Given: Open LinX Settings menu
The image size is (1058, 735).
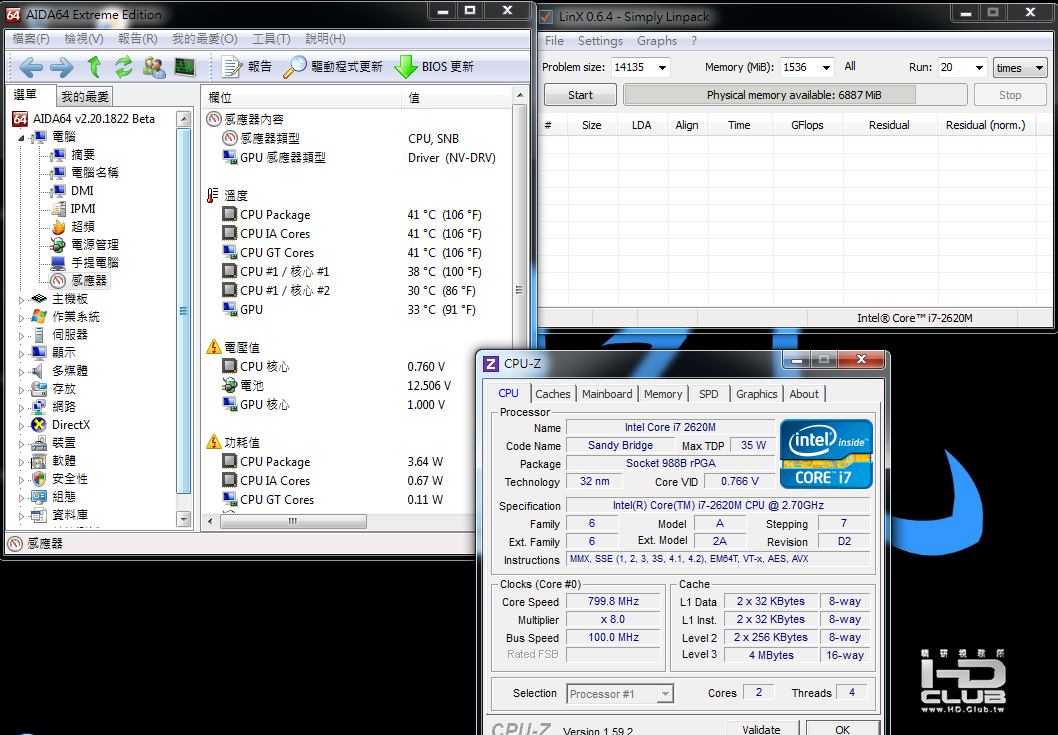Looking at the screenshot, I should click(600, 40).
